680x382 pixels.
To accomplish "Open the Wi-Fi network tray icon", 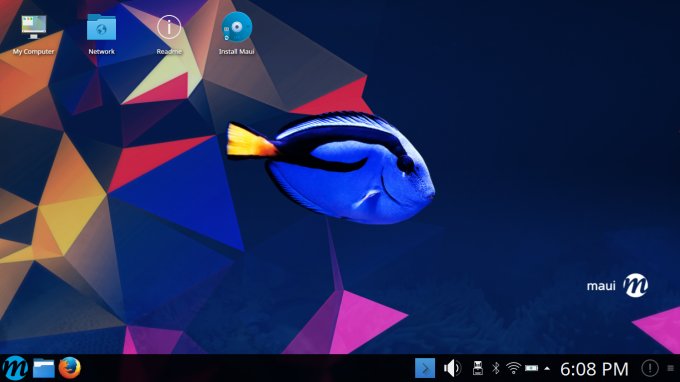I will tap(513, 368).
